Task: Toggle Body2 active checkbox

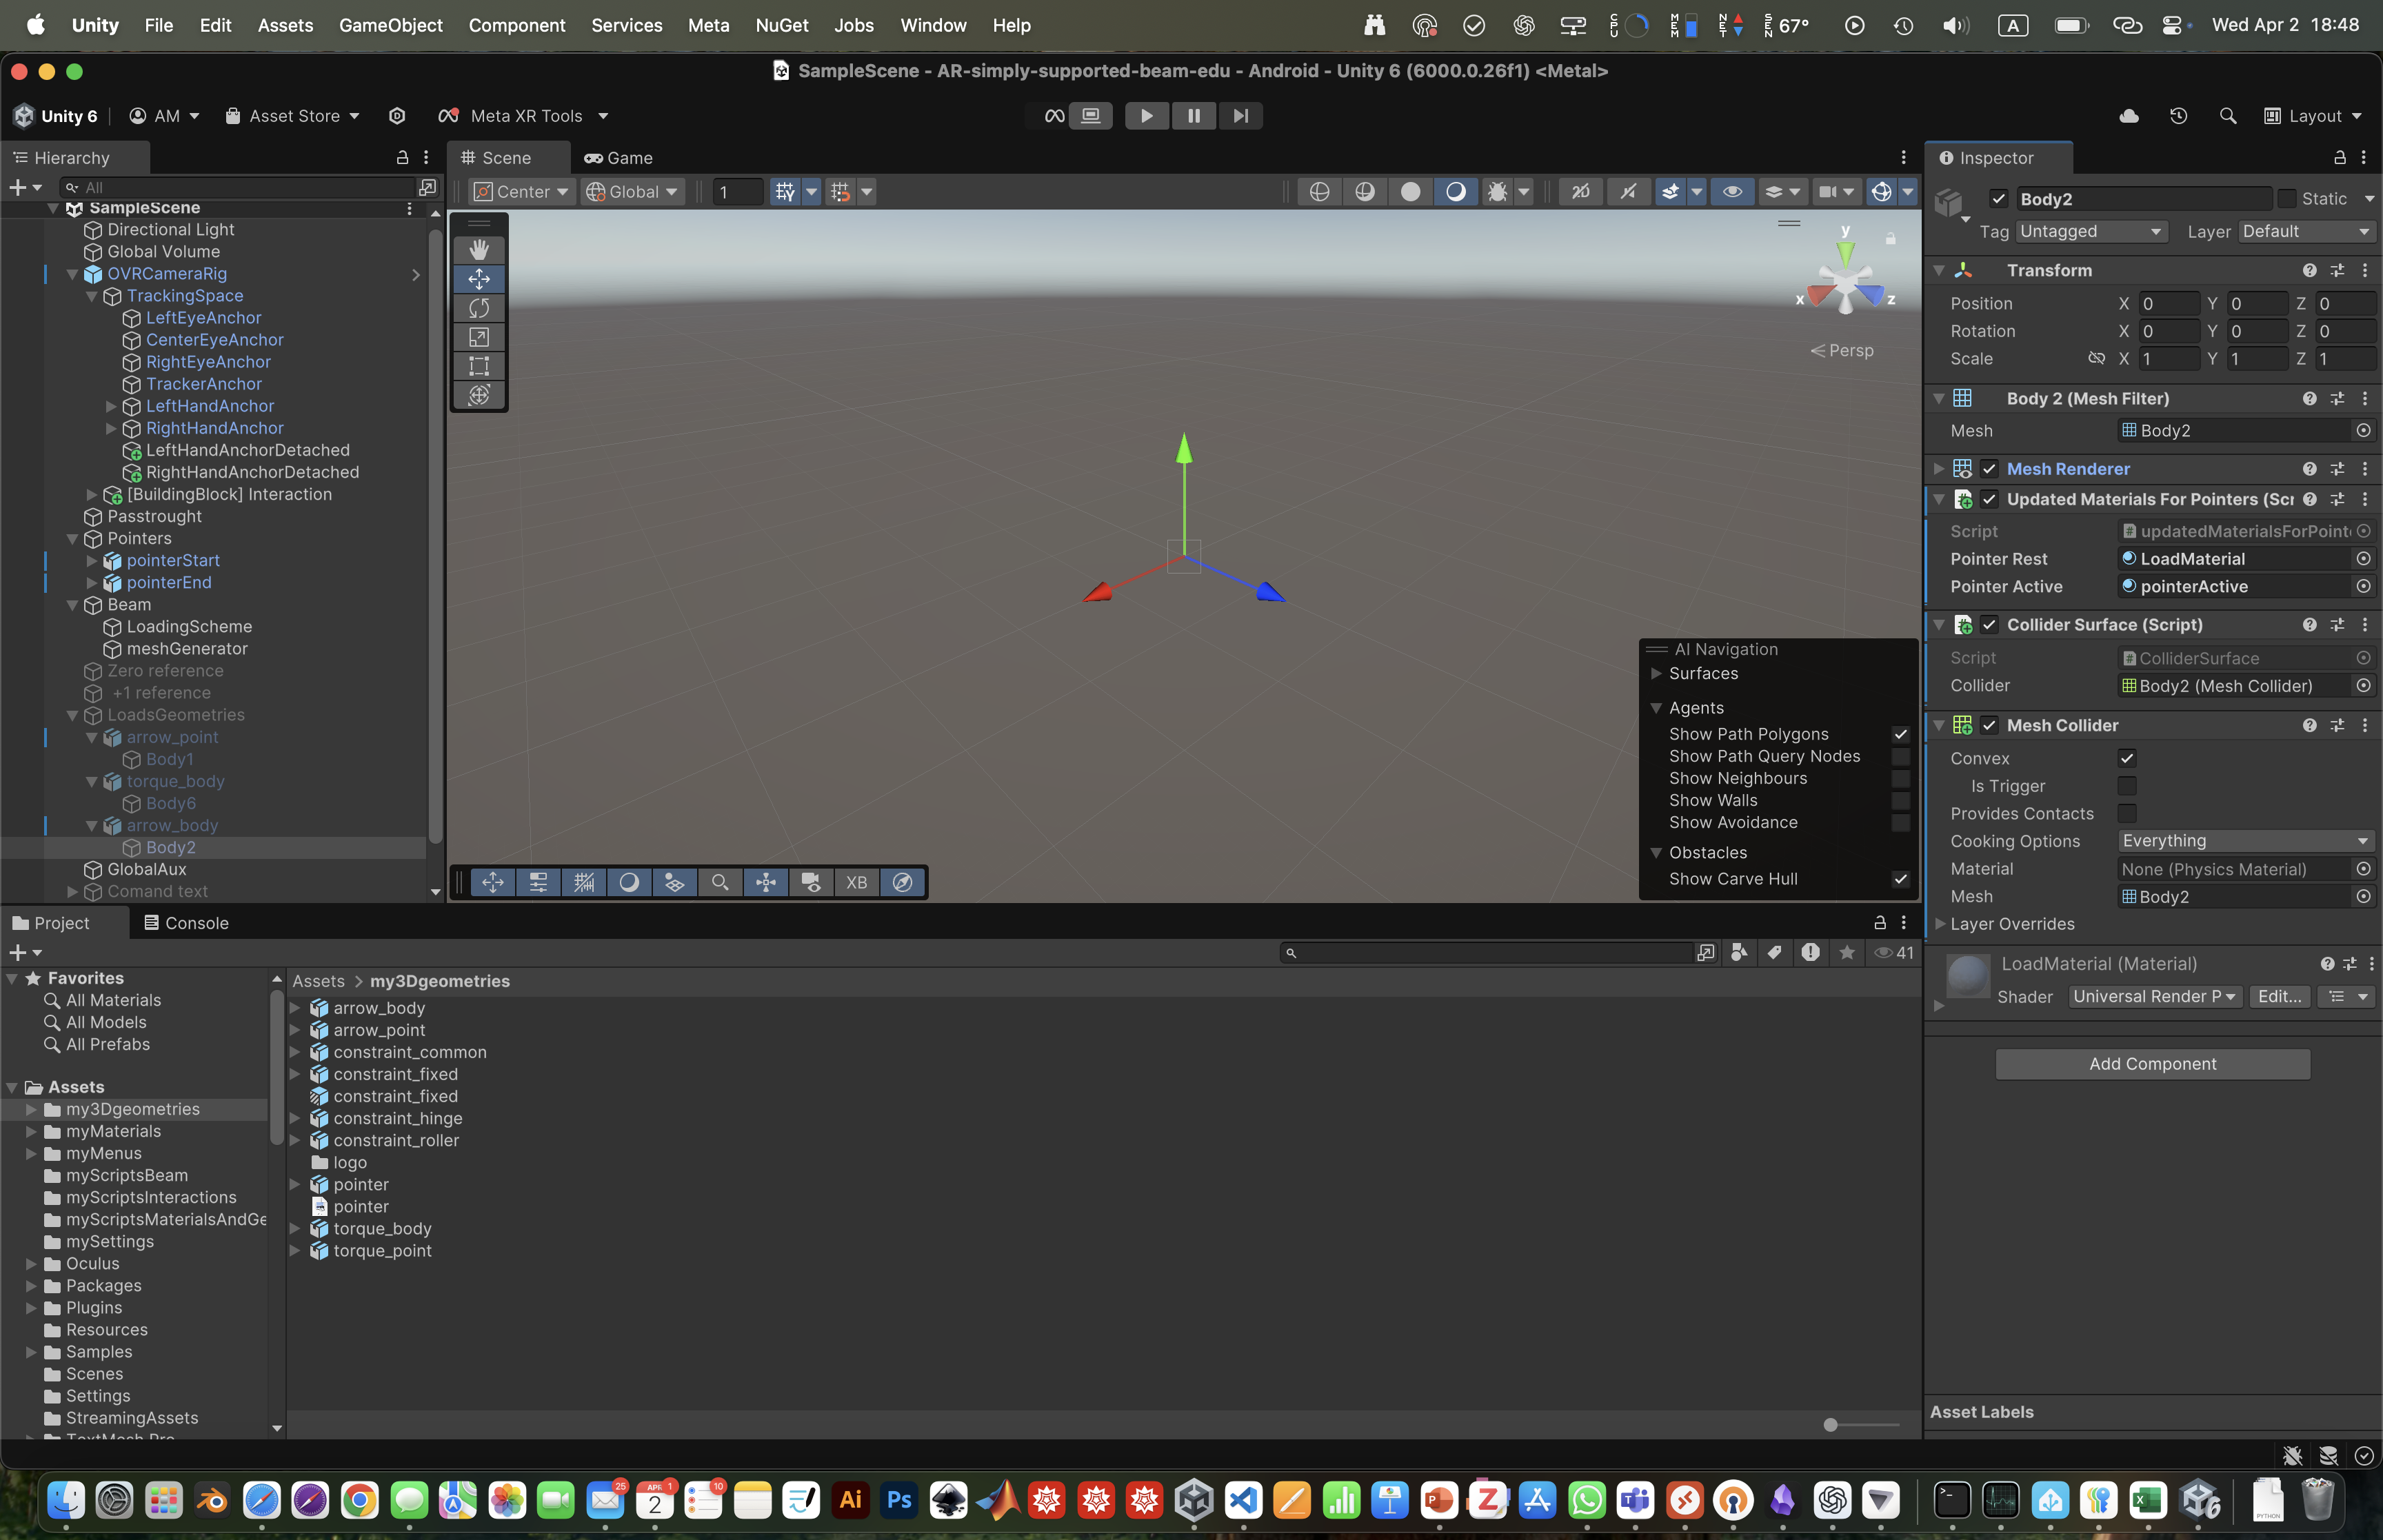Action: click(1999, 198)
